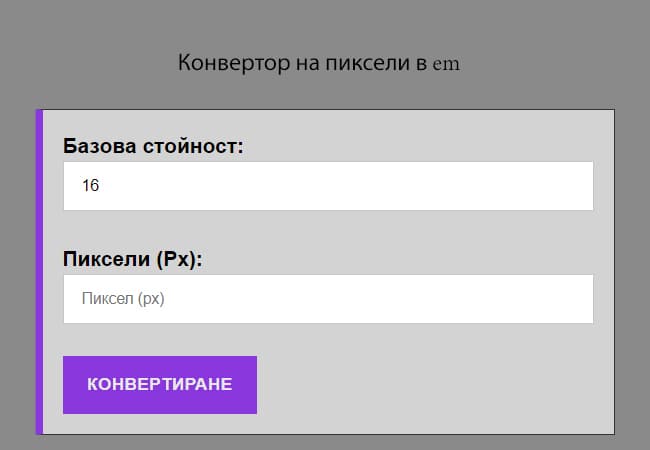Image resolution: width=650 pixels, height=450 pixels.
Task: Click the value 16 in base field
Action: [x=91, y=186]
